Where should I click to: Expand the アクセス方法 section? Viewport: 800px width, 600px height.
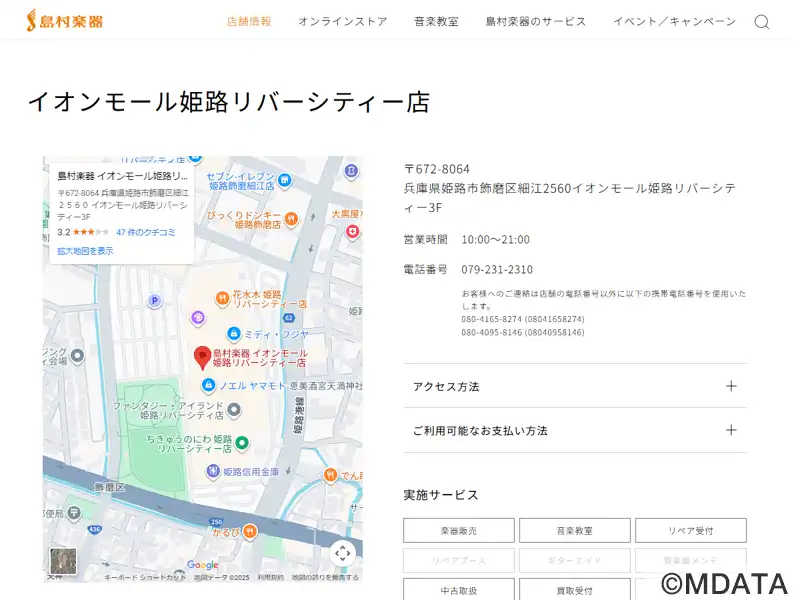click(575, 386)
